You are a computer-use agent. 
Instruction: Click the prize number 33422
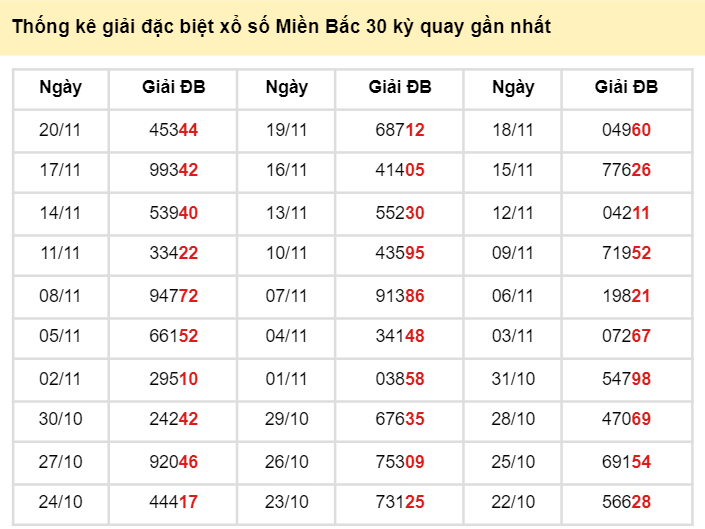pyautogui.click(x=173, y=253)
